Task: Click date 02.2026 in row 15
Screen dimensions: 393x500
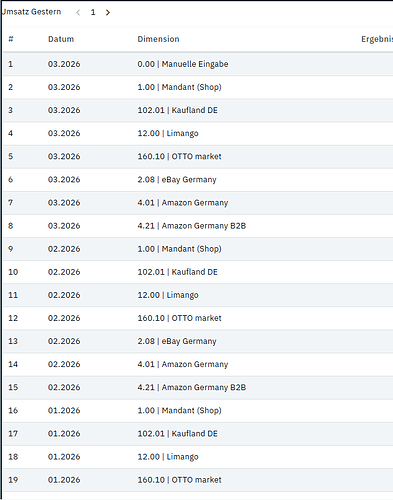Action: pos(64,387)
